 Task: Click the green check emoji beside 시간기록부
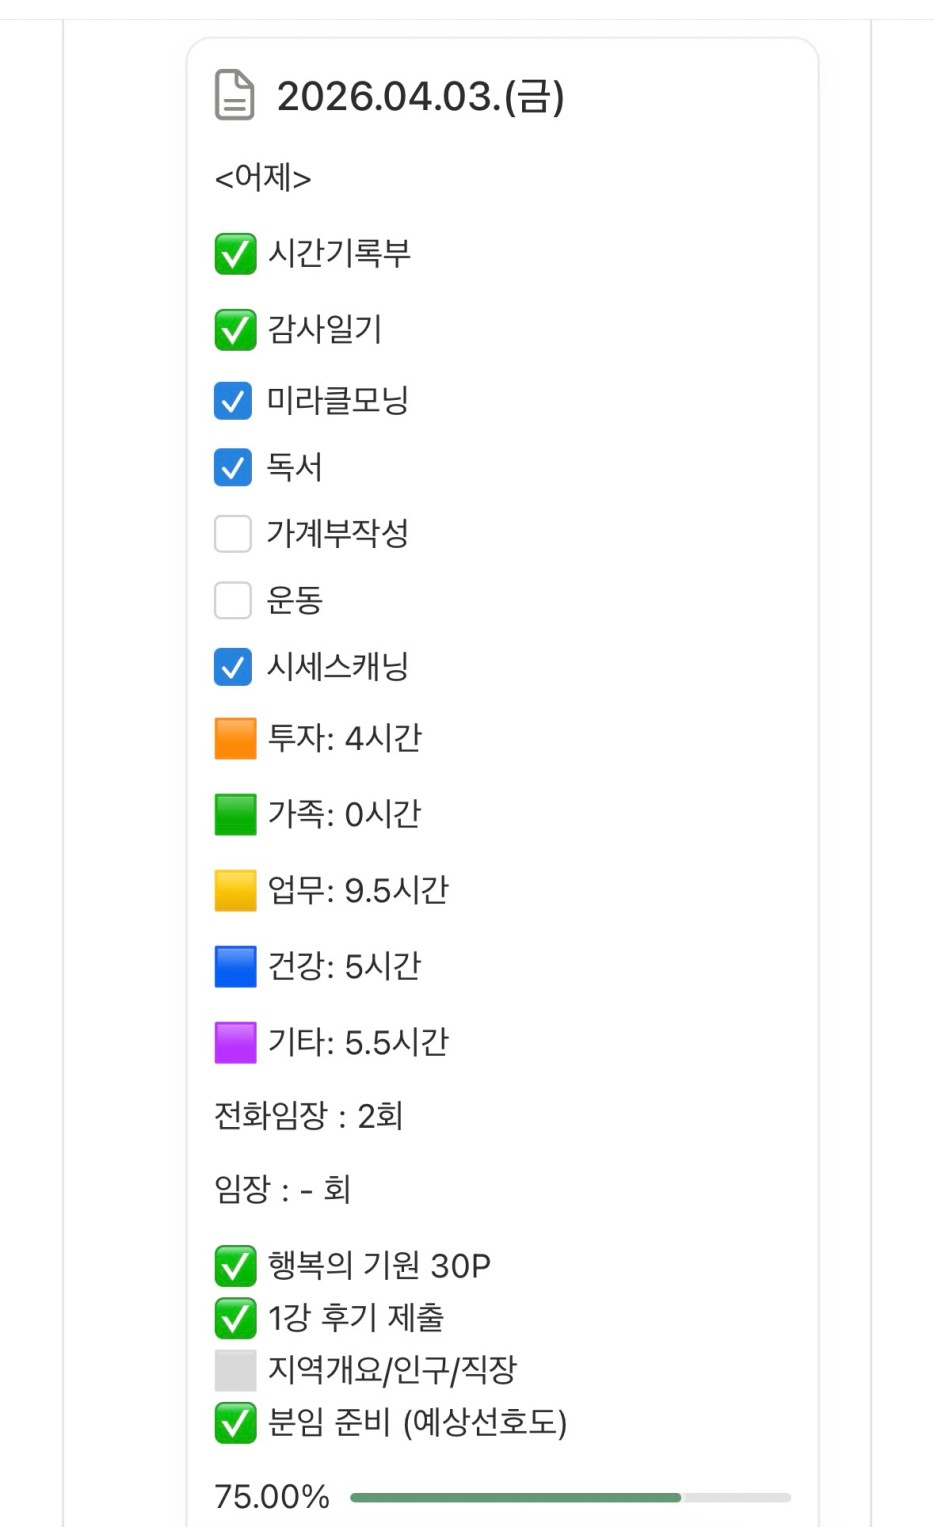pyautogui.click(x=235, y=254)
